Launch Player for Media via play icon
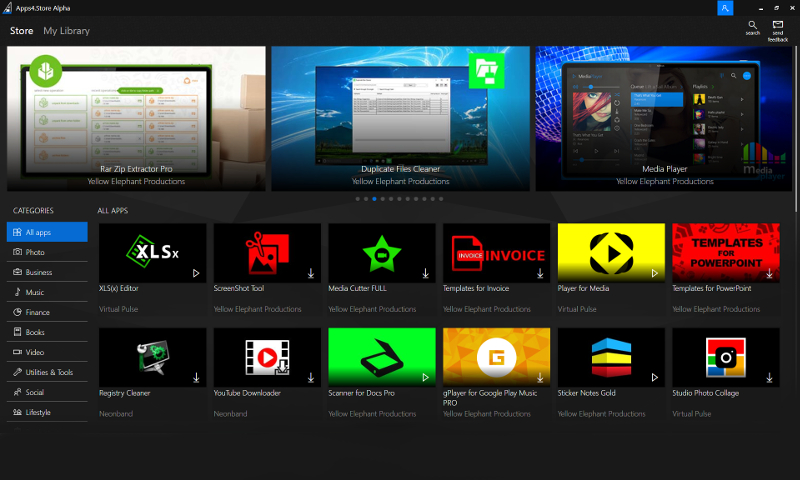The image size is (800, 480). point(655,273)
